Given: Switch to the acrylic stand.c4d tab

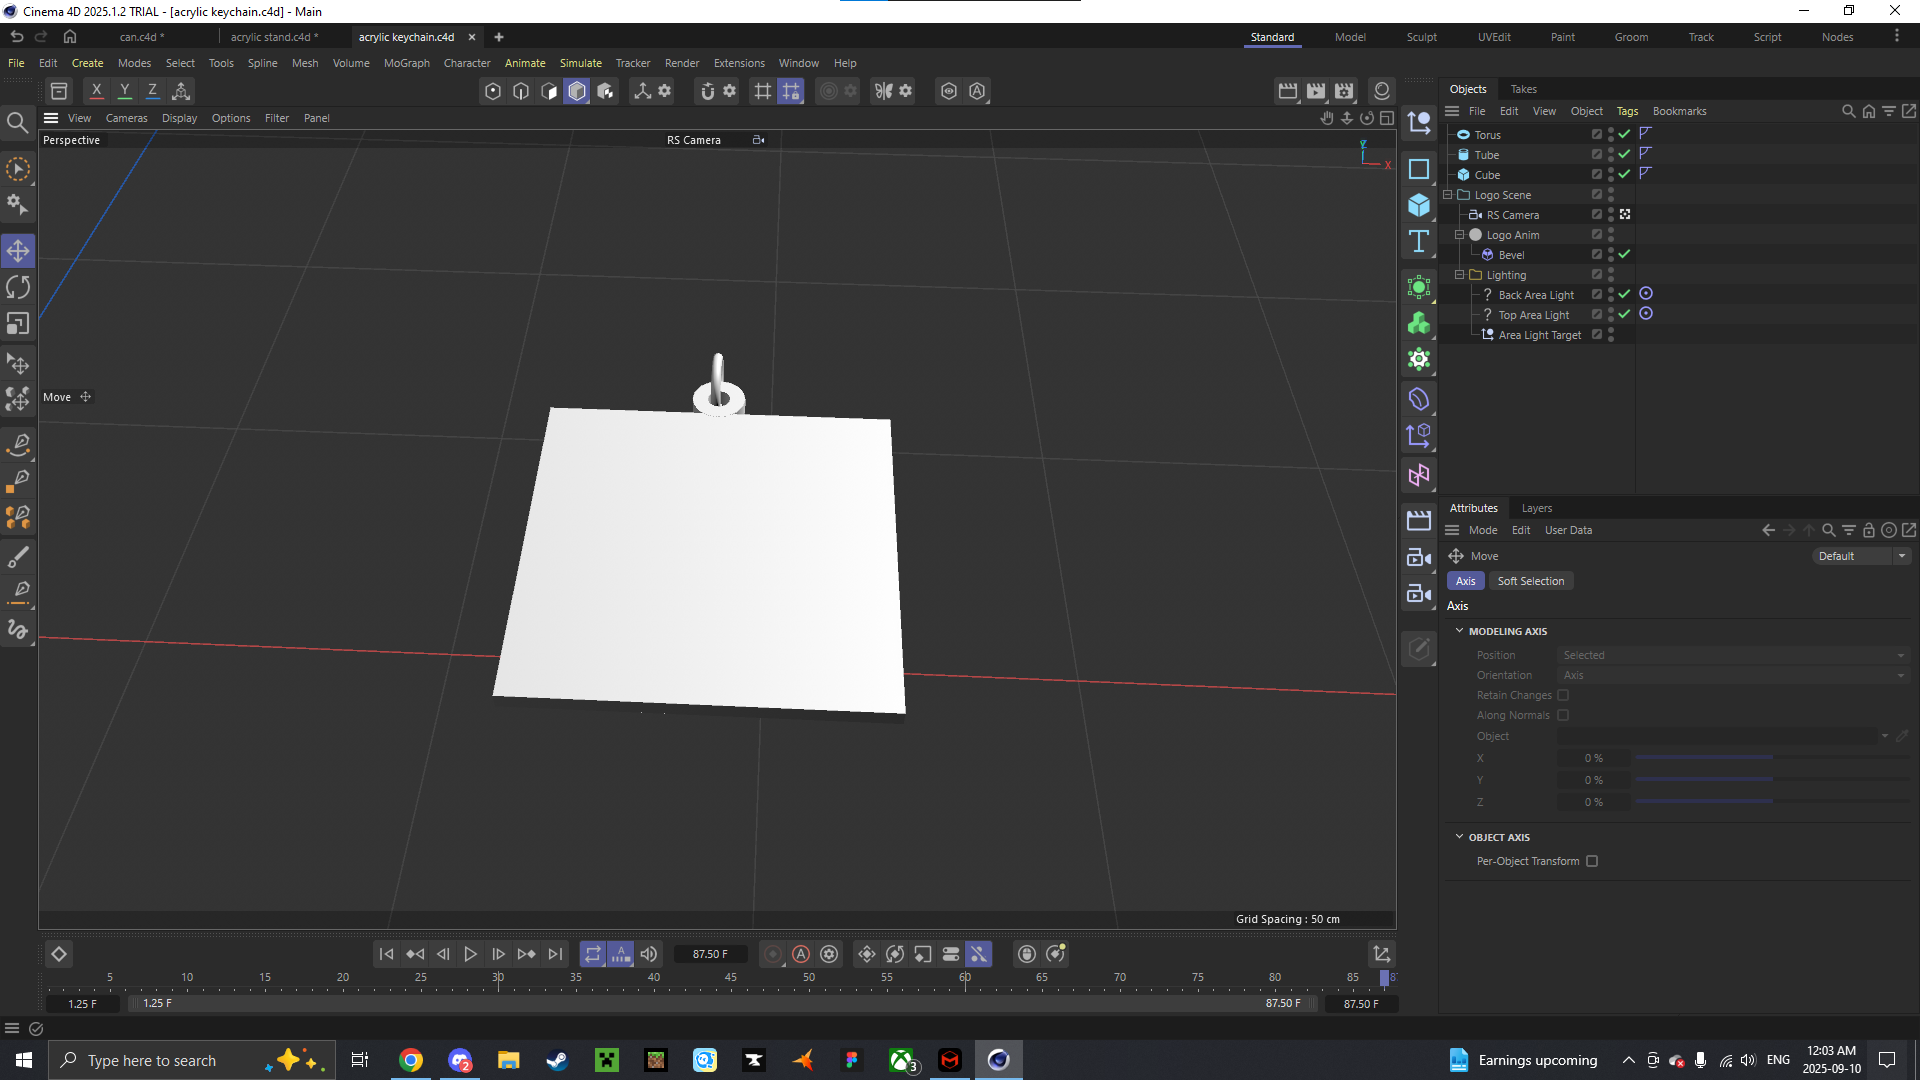Looking at the screenshot, I should point(275,37).
